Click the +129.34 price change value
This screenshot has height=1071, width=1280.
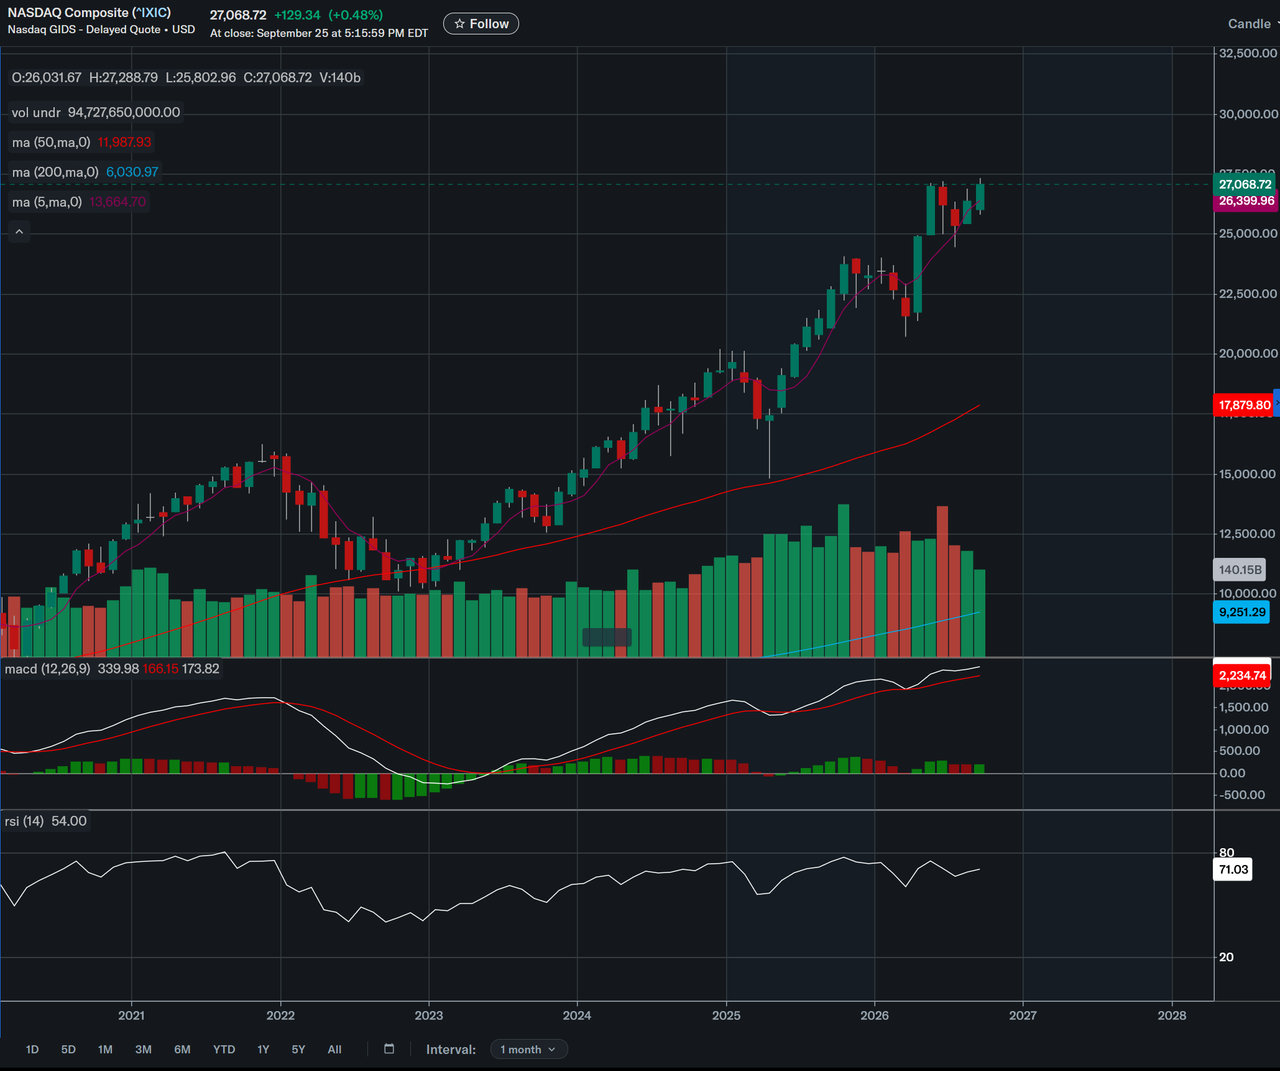click(x=298, y=15)
